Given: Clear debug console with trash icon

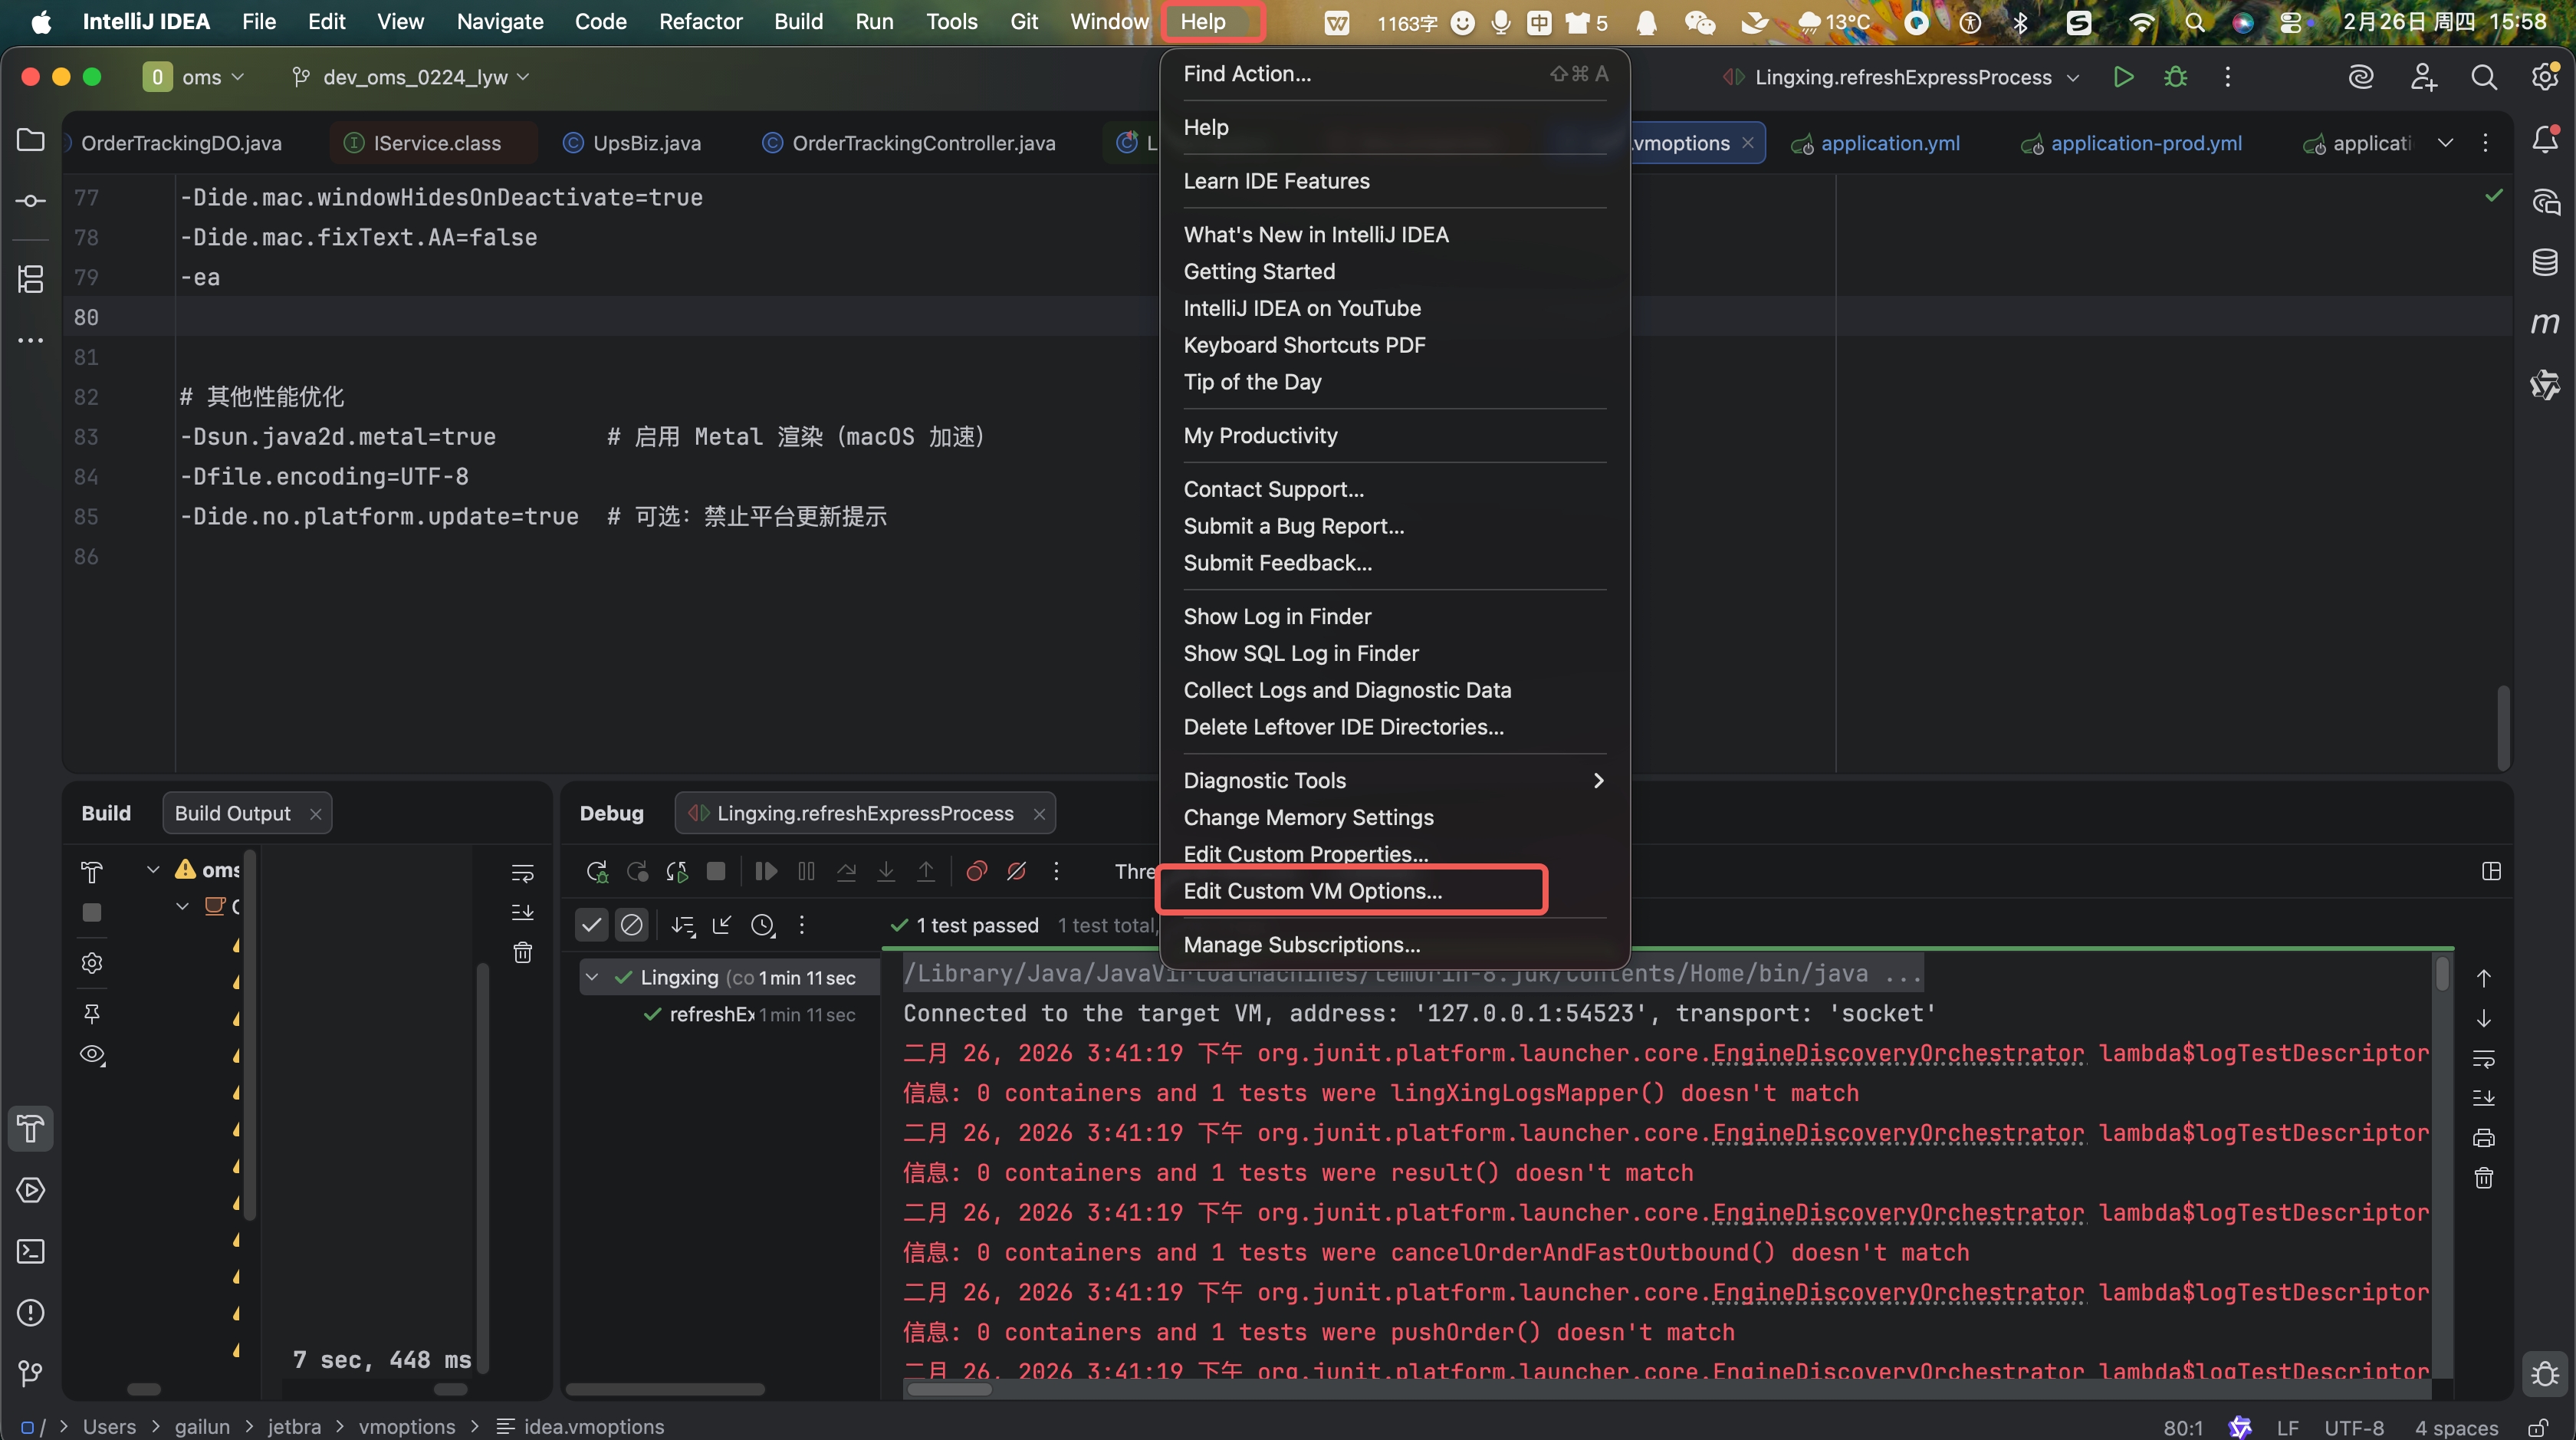Looking at the screenshot, I should click(x=2484, y=1178).
